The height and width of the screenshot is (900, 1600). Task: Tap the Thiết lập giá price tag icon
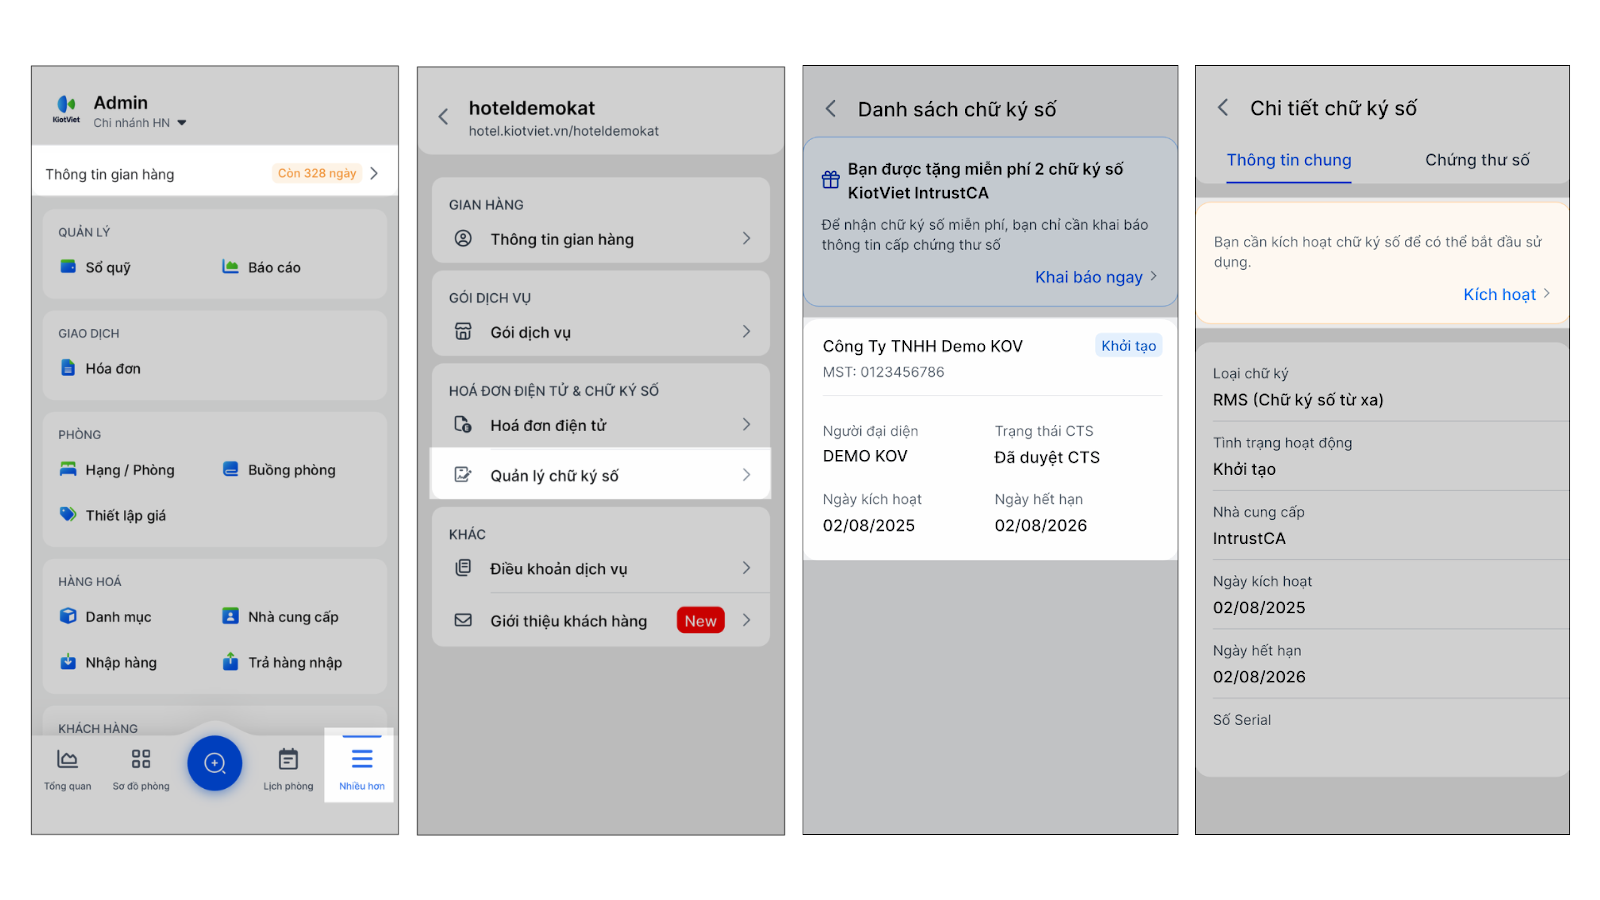(68, 515)
